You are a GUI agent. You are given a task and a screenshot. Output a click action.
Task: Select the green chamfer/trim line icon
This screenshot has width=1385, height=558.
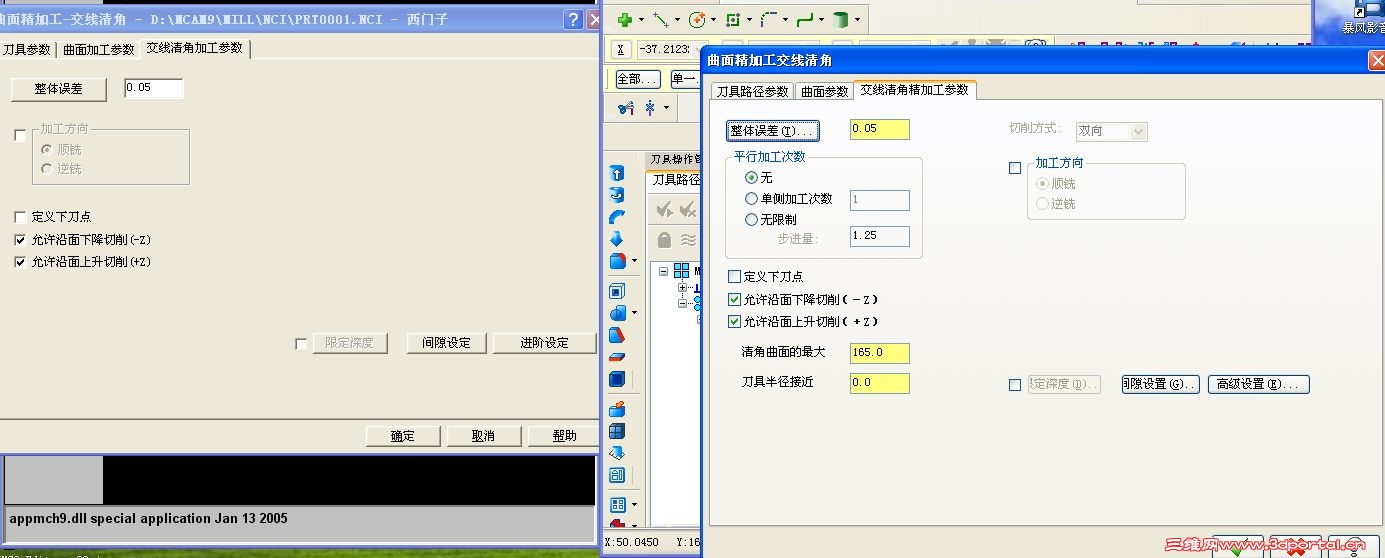(805, 19)
